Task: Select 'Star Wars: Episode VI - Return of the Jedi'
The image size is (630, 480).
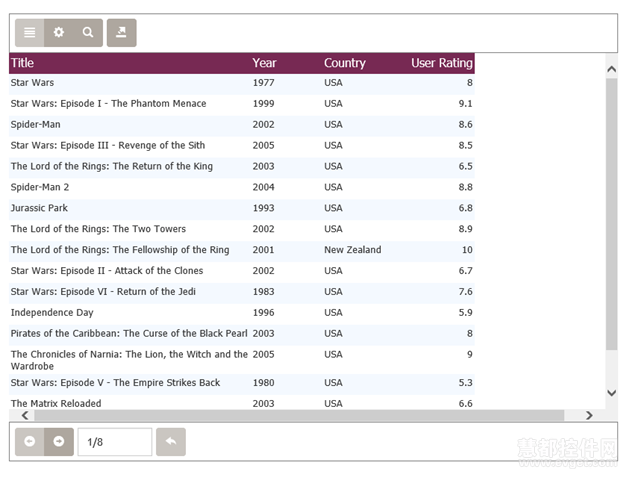Action: (x=103, y=292)
